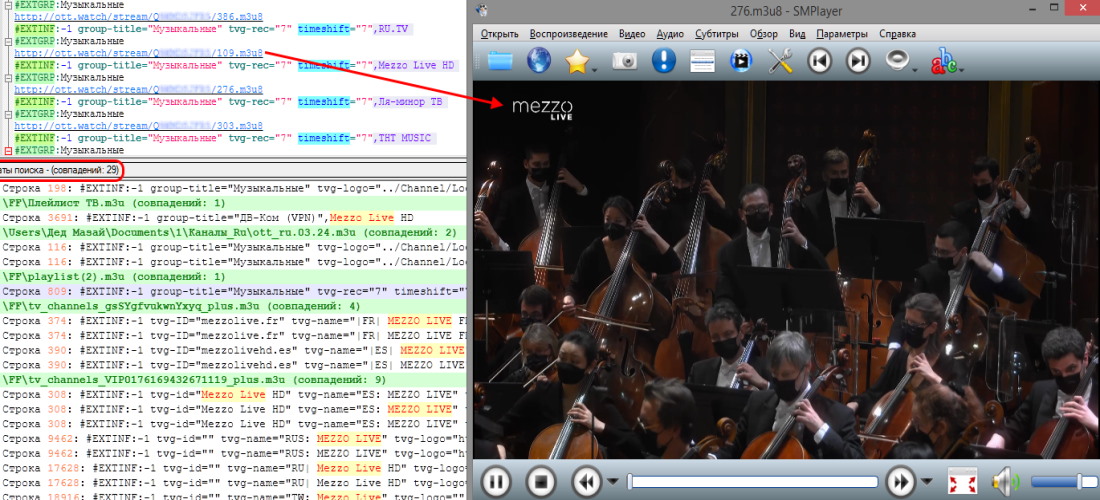Open the Открыть menu

pyautogui.click(x=499, y=34)
